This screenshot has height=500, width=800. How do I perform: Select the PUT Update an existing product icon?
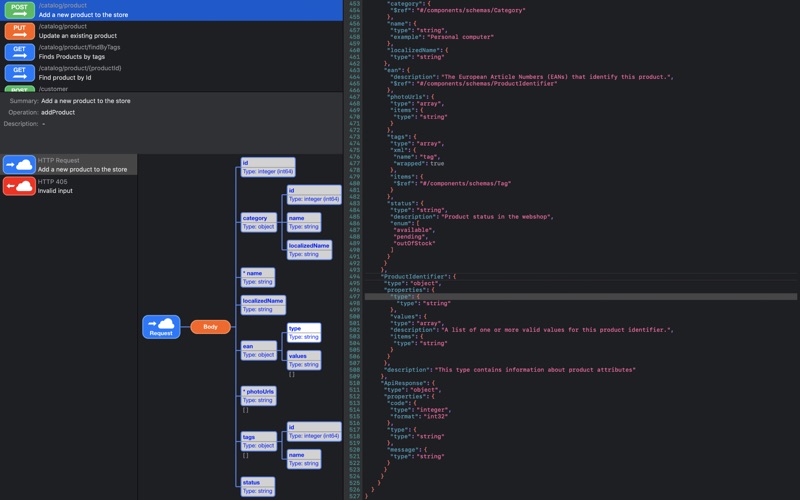[19, 31]
